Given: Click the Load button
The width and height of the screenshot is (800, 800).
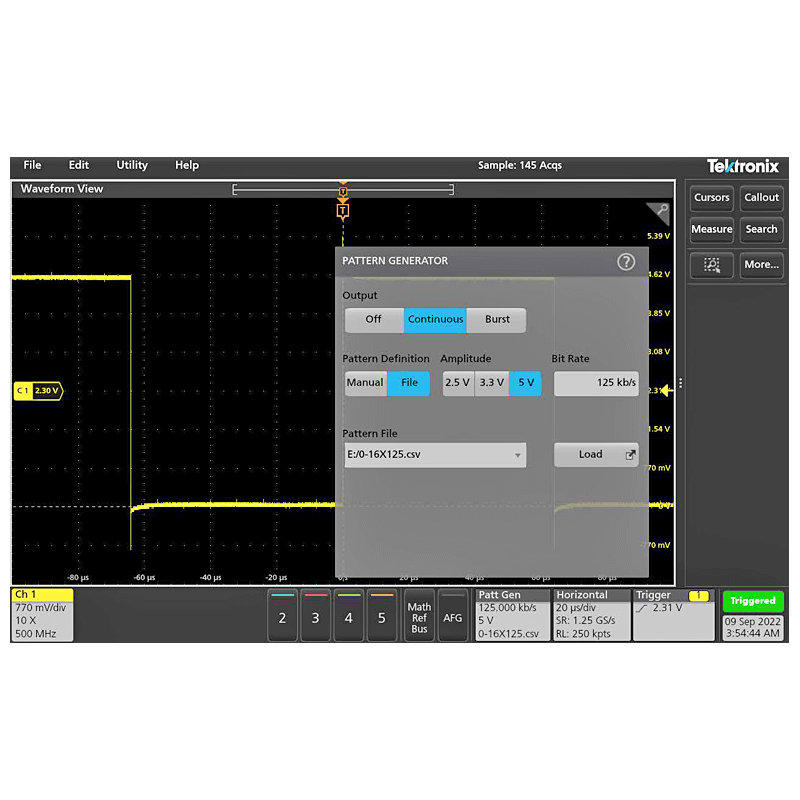Looking at the screenshot, I should [x=590, y=454].
